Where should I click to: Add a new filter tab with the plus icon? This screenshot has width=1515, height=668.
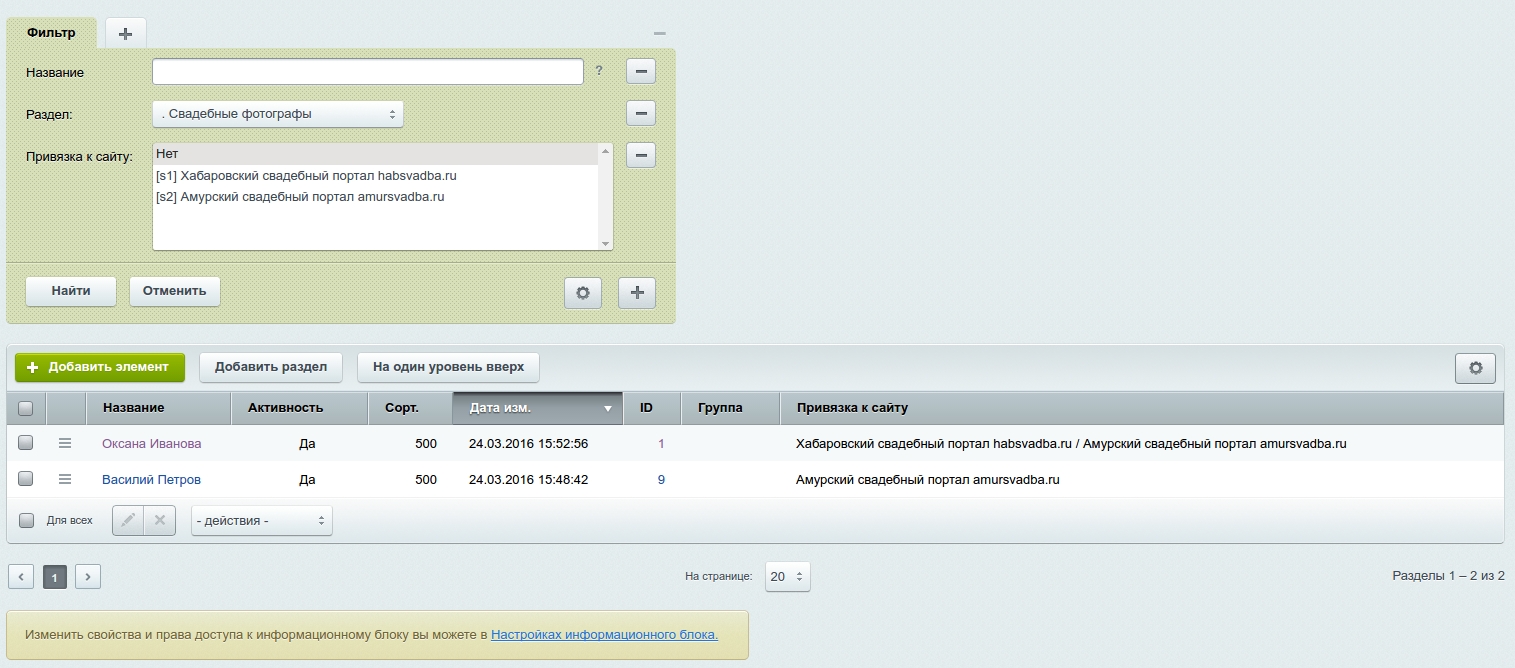tap(125, 33)
